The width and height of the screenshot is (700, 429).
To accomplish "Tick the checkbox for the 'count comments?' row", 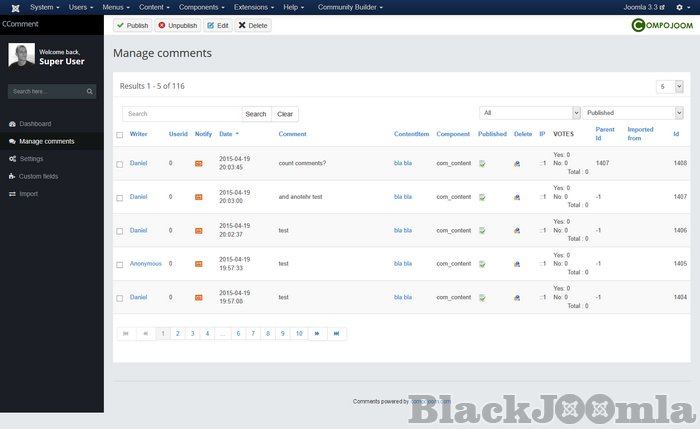I will (120, 164).
